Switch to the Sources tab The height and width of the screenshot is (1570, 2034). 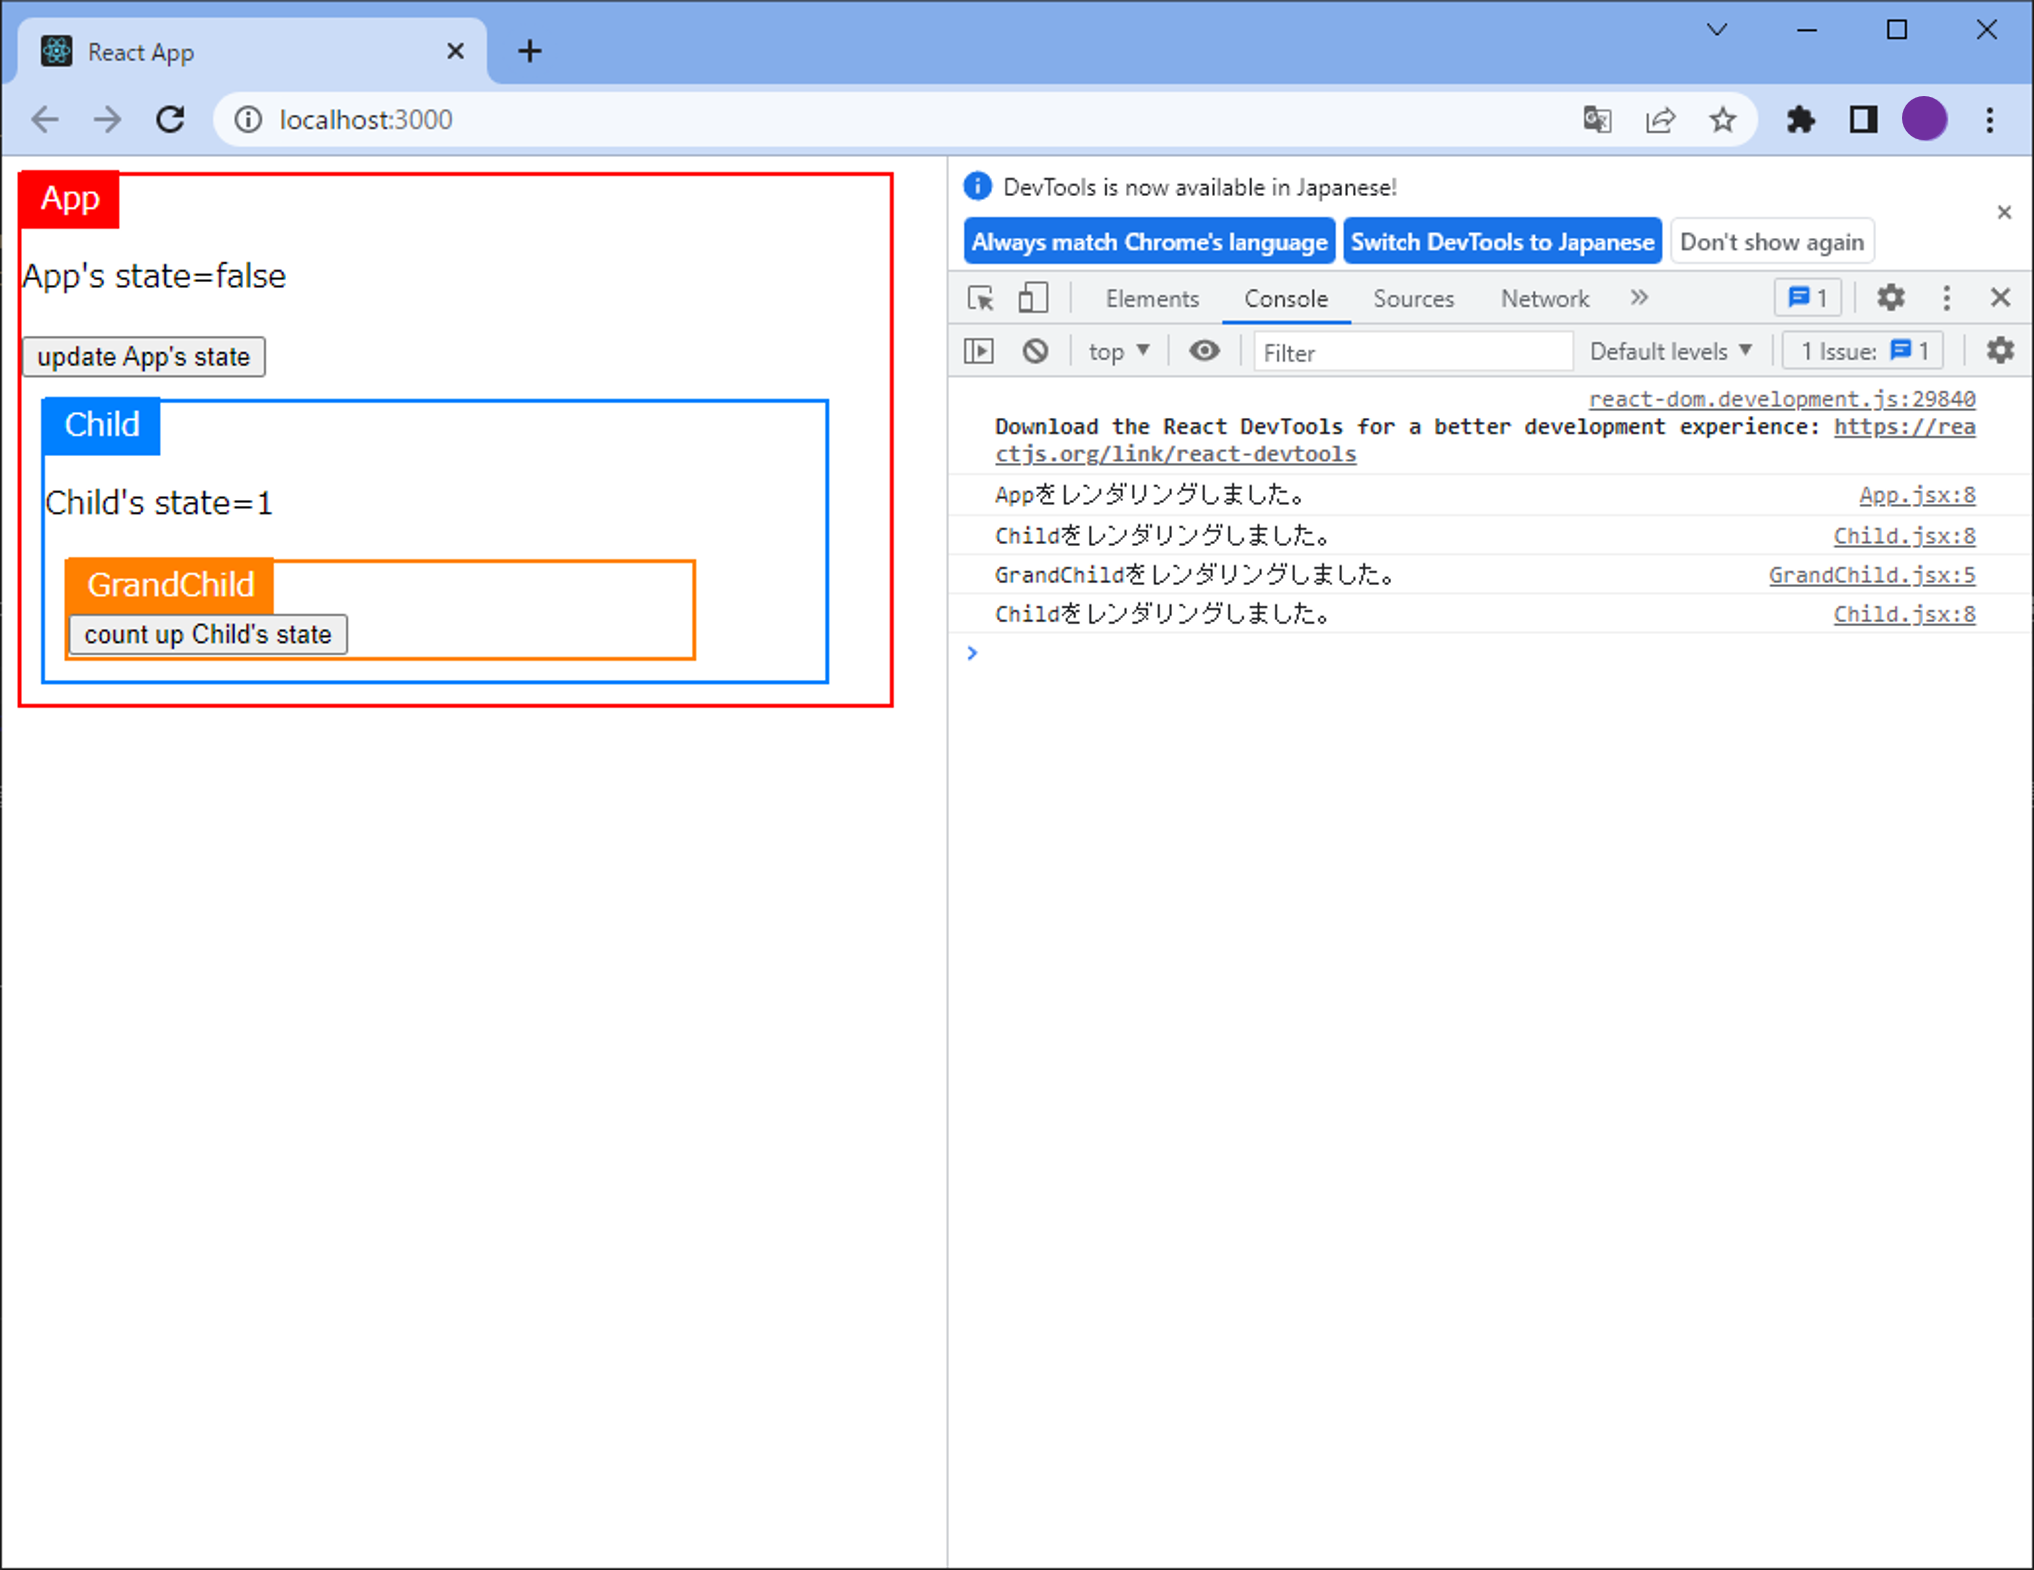[1413, 299]
